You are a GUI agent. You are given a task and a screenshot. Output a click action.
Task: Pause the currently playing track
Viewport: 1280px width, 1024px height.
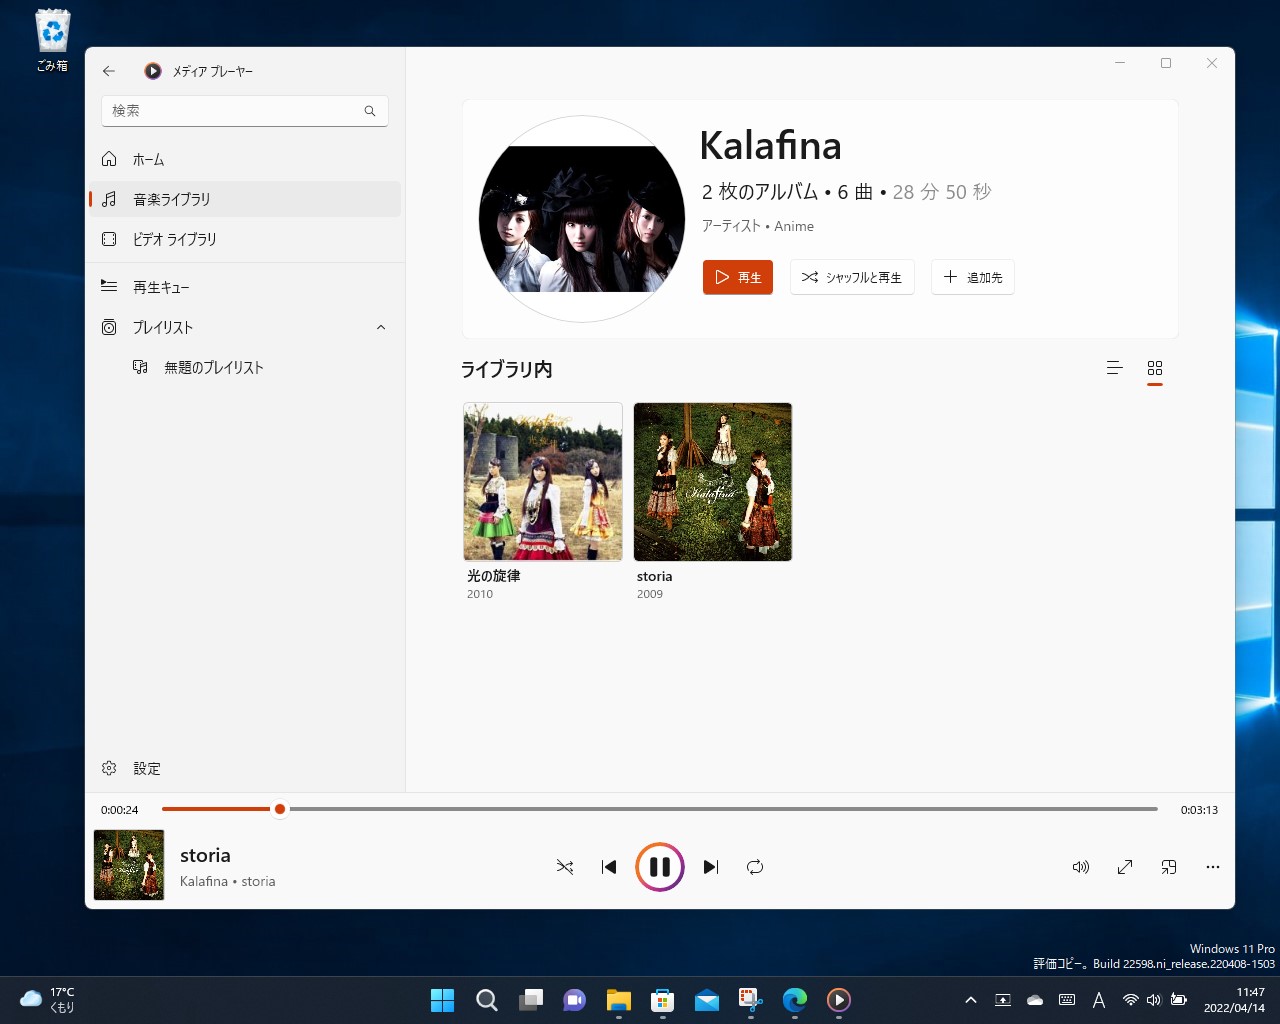click(x=659, y=866)
